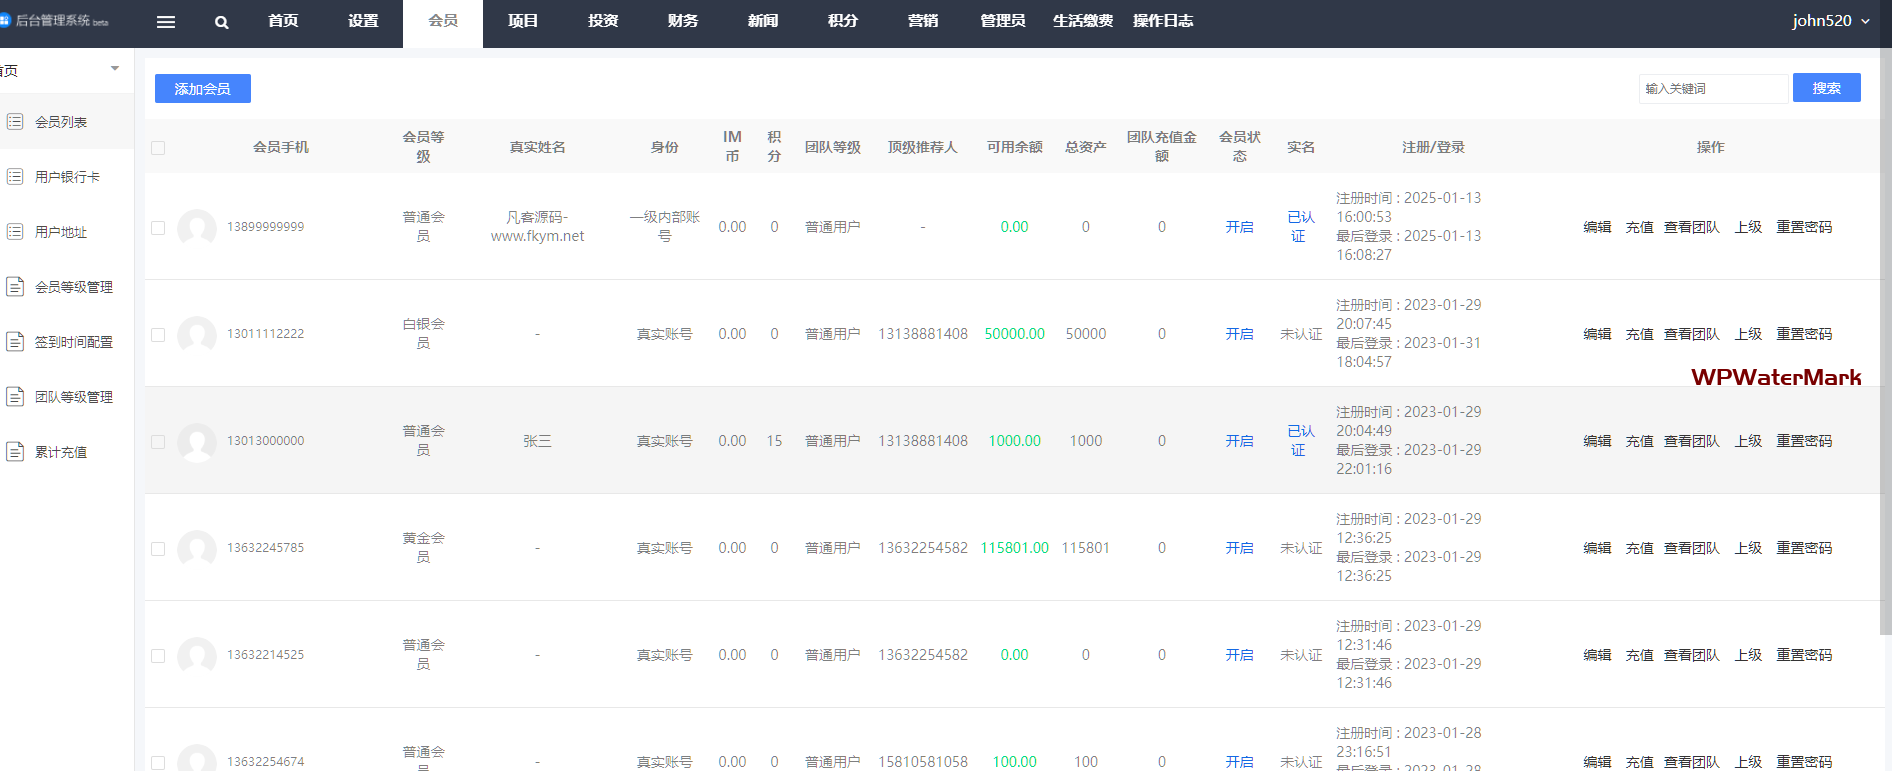1892x771 pixels.
Task: Click the search magnifier icon in header
Action: [x=222, y=22]
